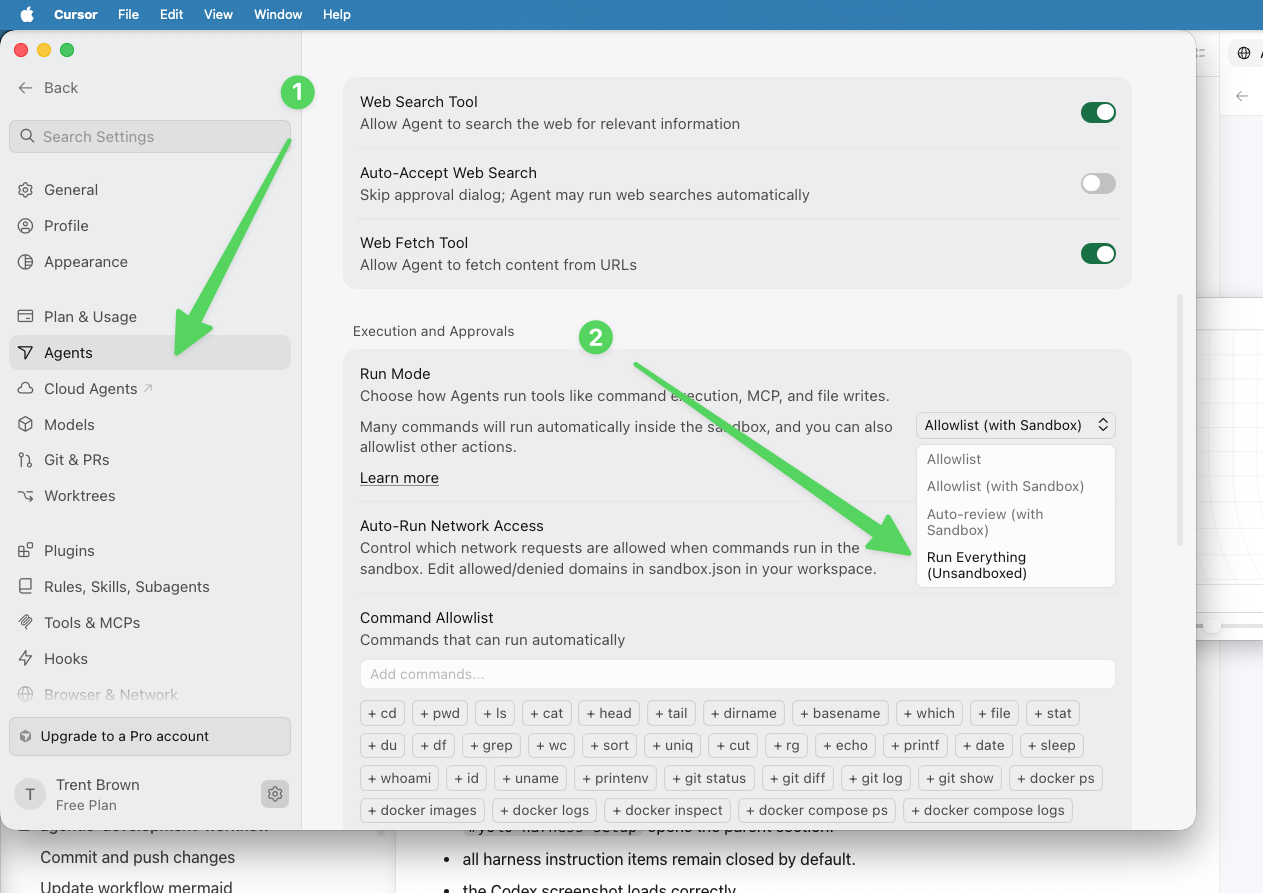This screenshot has height=893, width=1263.
Task: Click the whoami command chip
Action: tap(399, 778)
